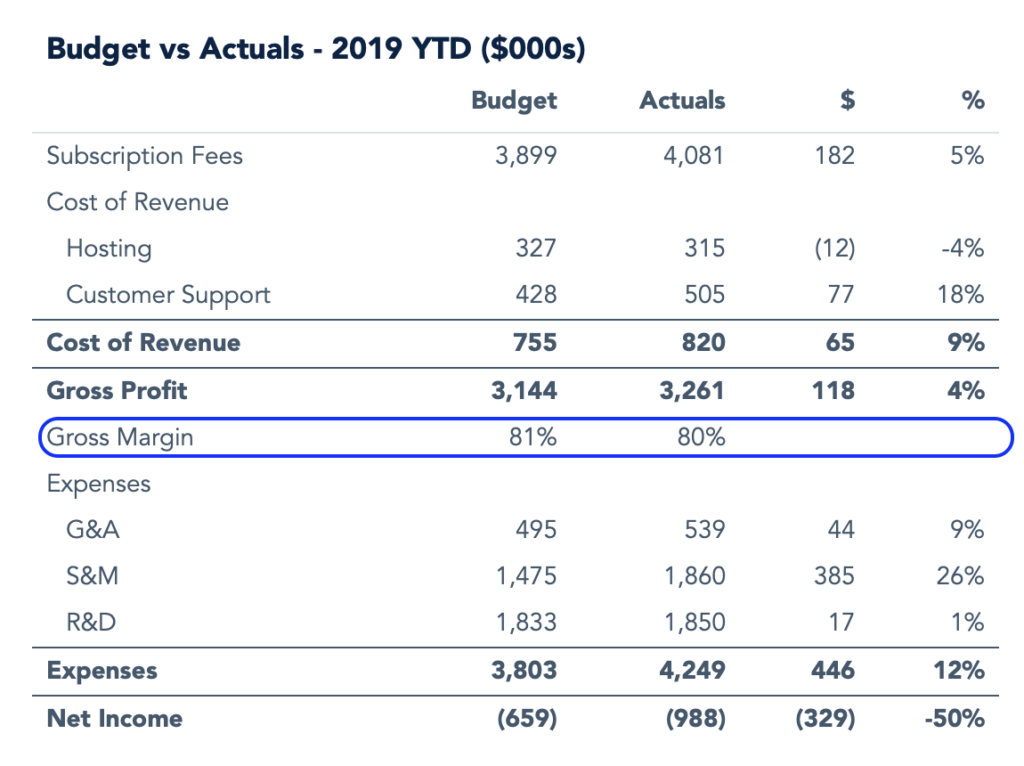Select the Net Income row label
Screen dimensions: 1024x766
coord(113,718)
